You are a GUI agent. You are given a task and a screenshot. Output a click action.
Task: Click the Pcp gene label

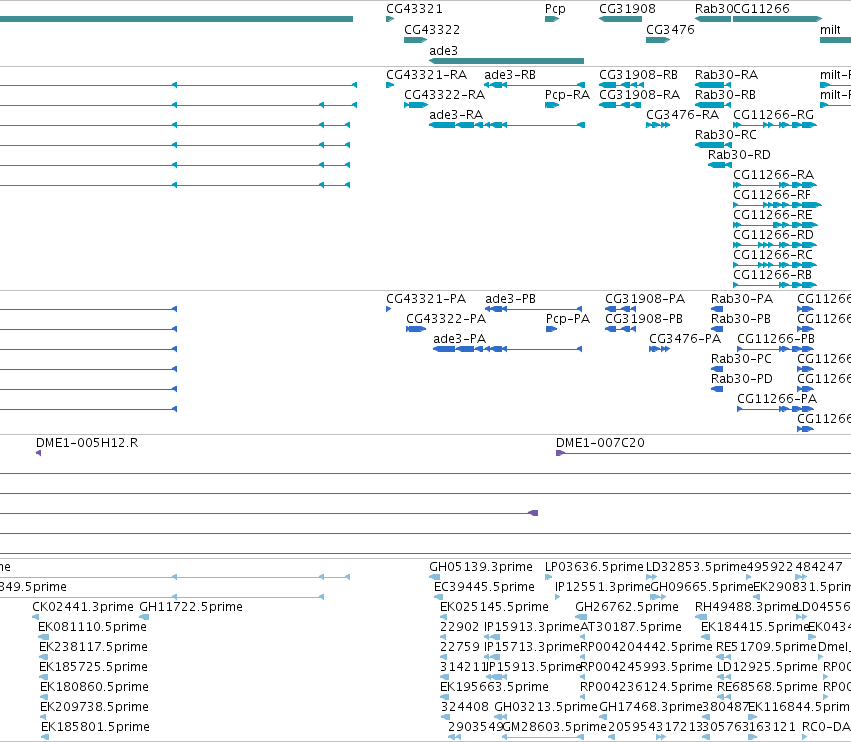tap(555, 9)
